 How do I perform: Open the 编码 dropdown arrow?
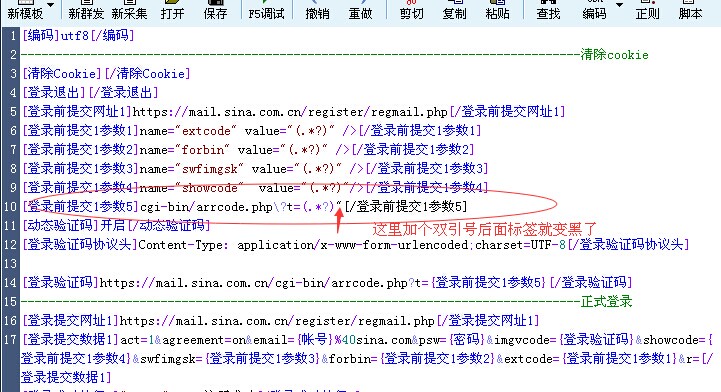pos(619,5)
